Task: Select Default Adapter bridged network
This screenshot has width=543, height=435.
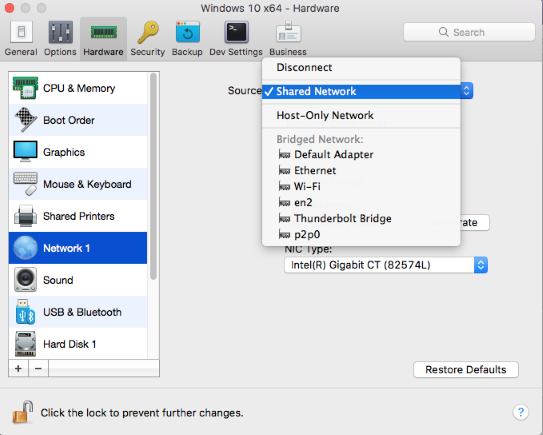Action: tap(361, 154)
